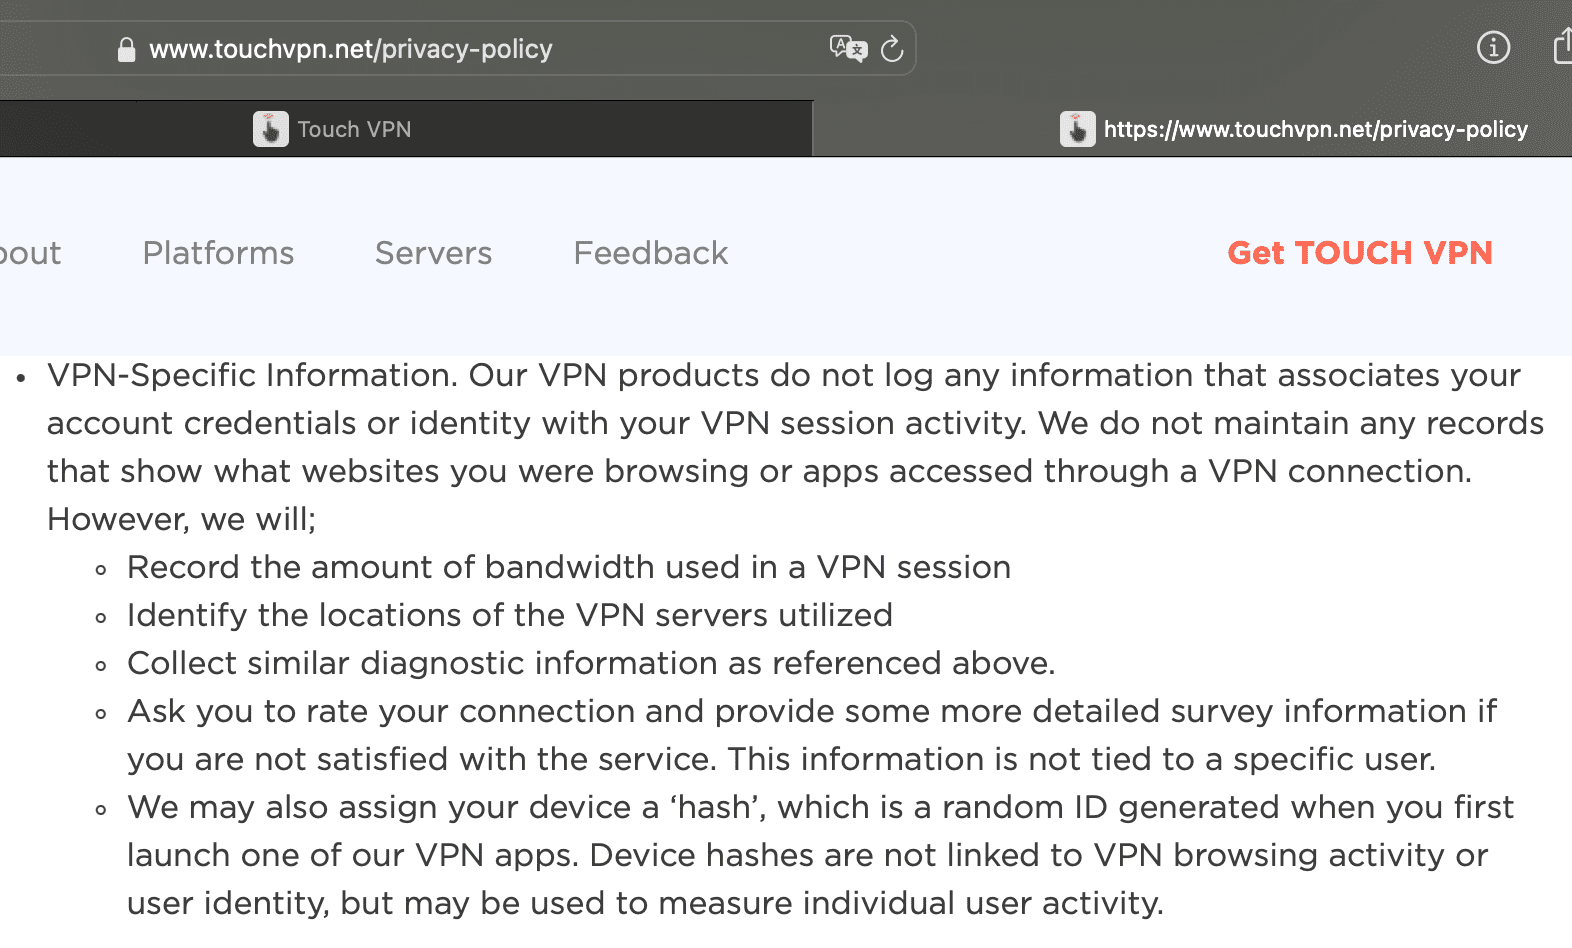1572x948 pixels.
Task: Click the 'Record the amount of bandwidth' line
Action: click(569, 567)
